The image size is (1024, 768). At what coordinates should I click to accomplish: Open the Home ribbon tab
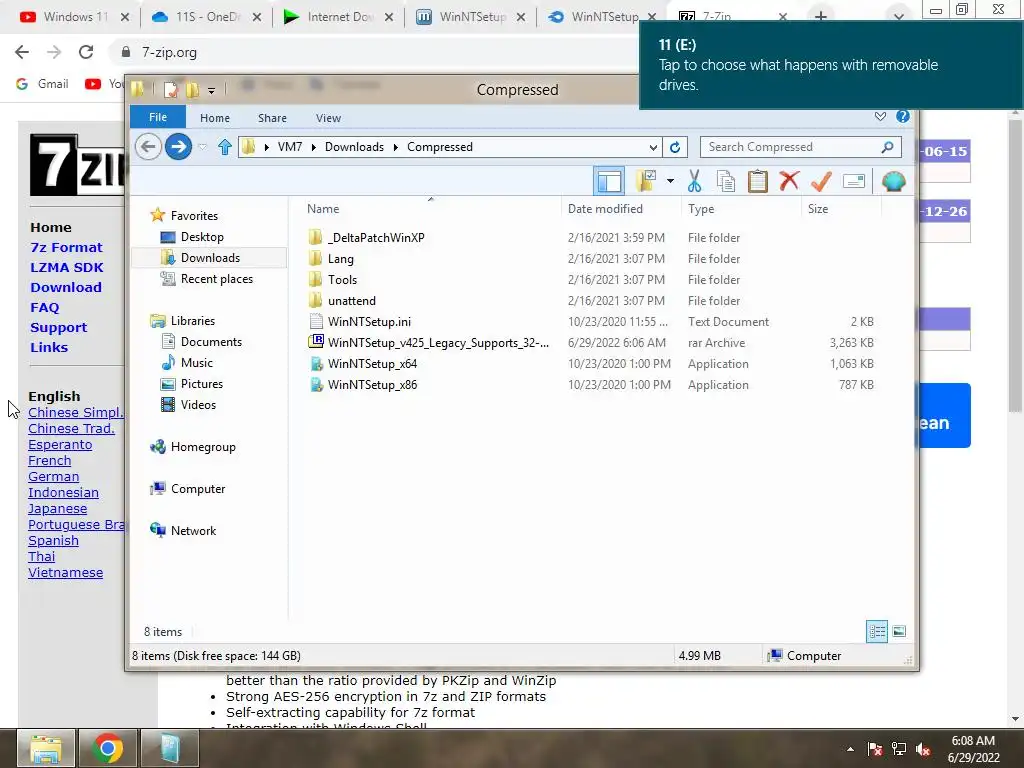215,118
